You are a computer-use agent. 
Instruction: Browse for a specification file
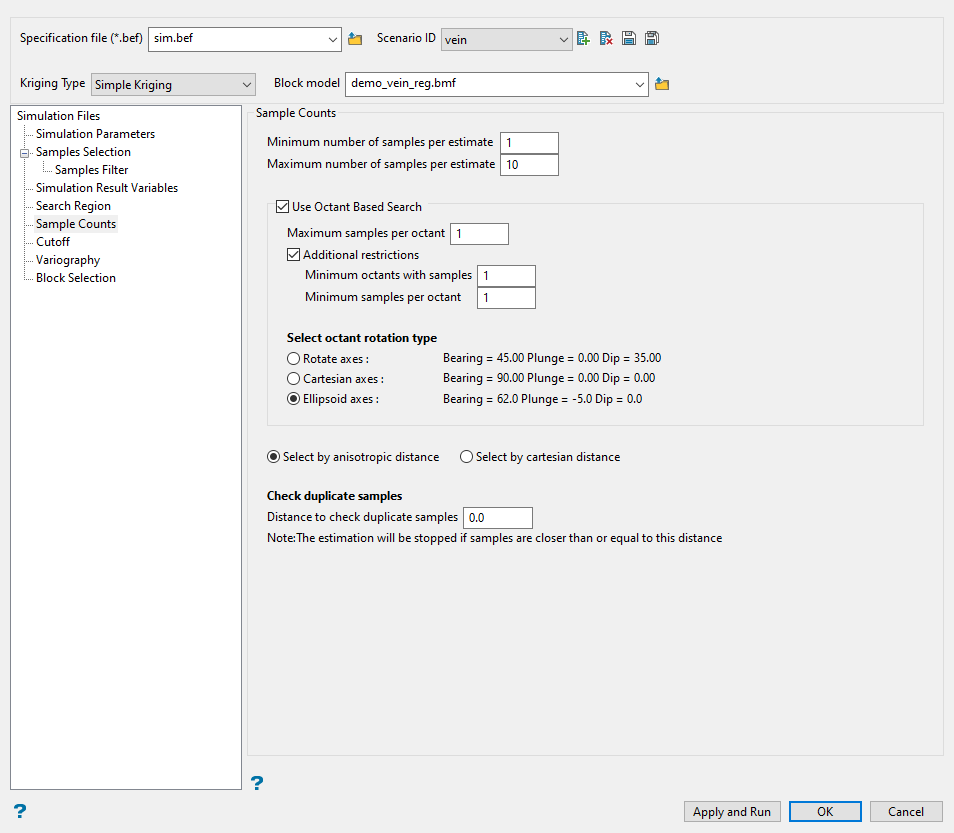click(x=355, y=39)
